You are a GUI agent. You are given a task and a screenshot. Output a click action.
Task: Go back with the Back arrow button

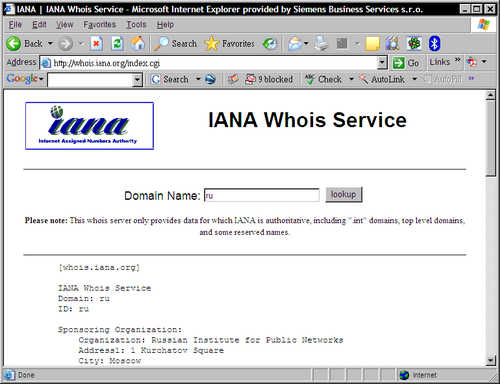(x=24, y=44)
